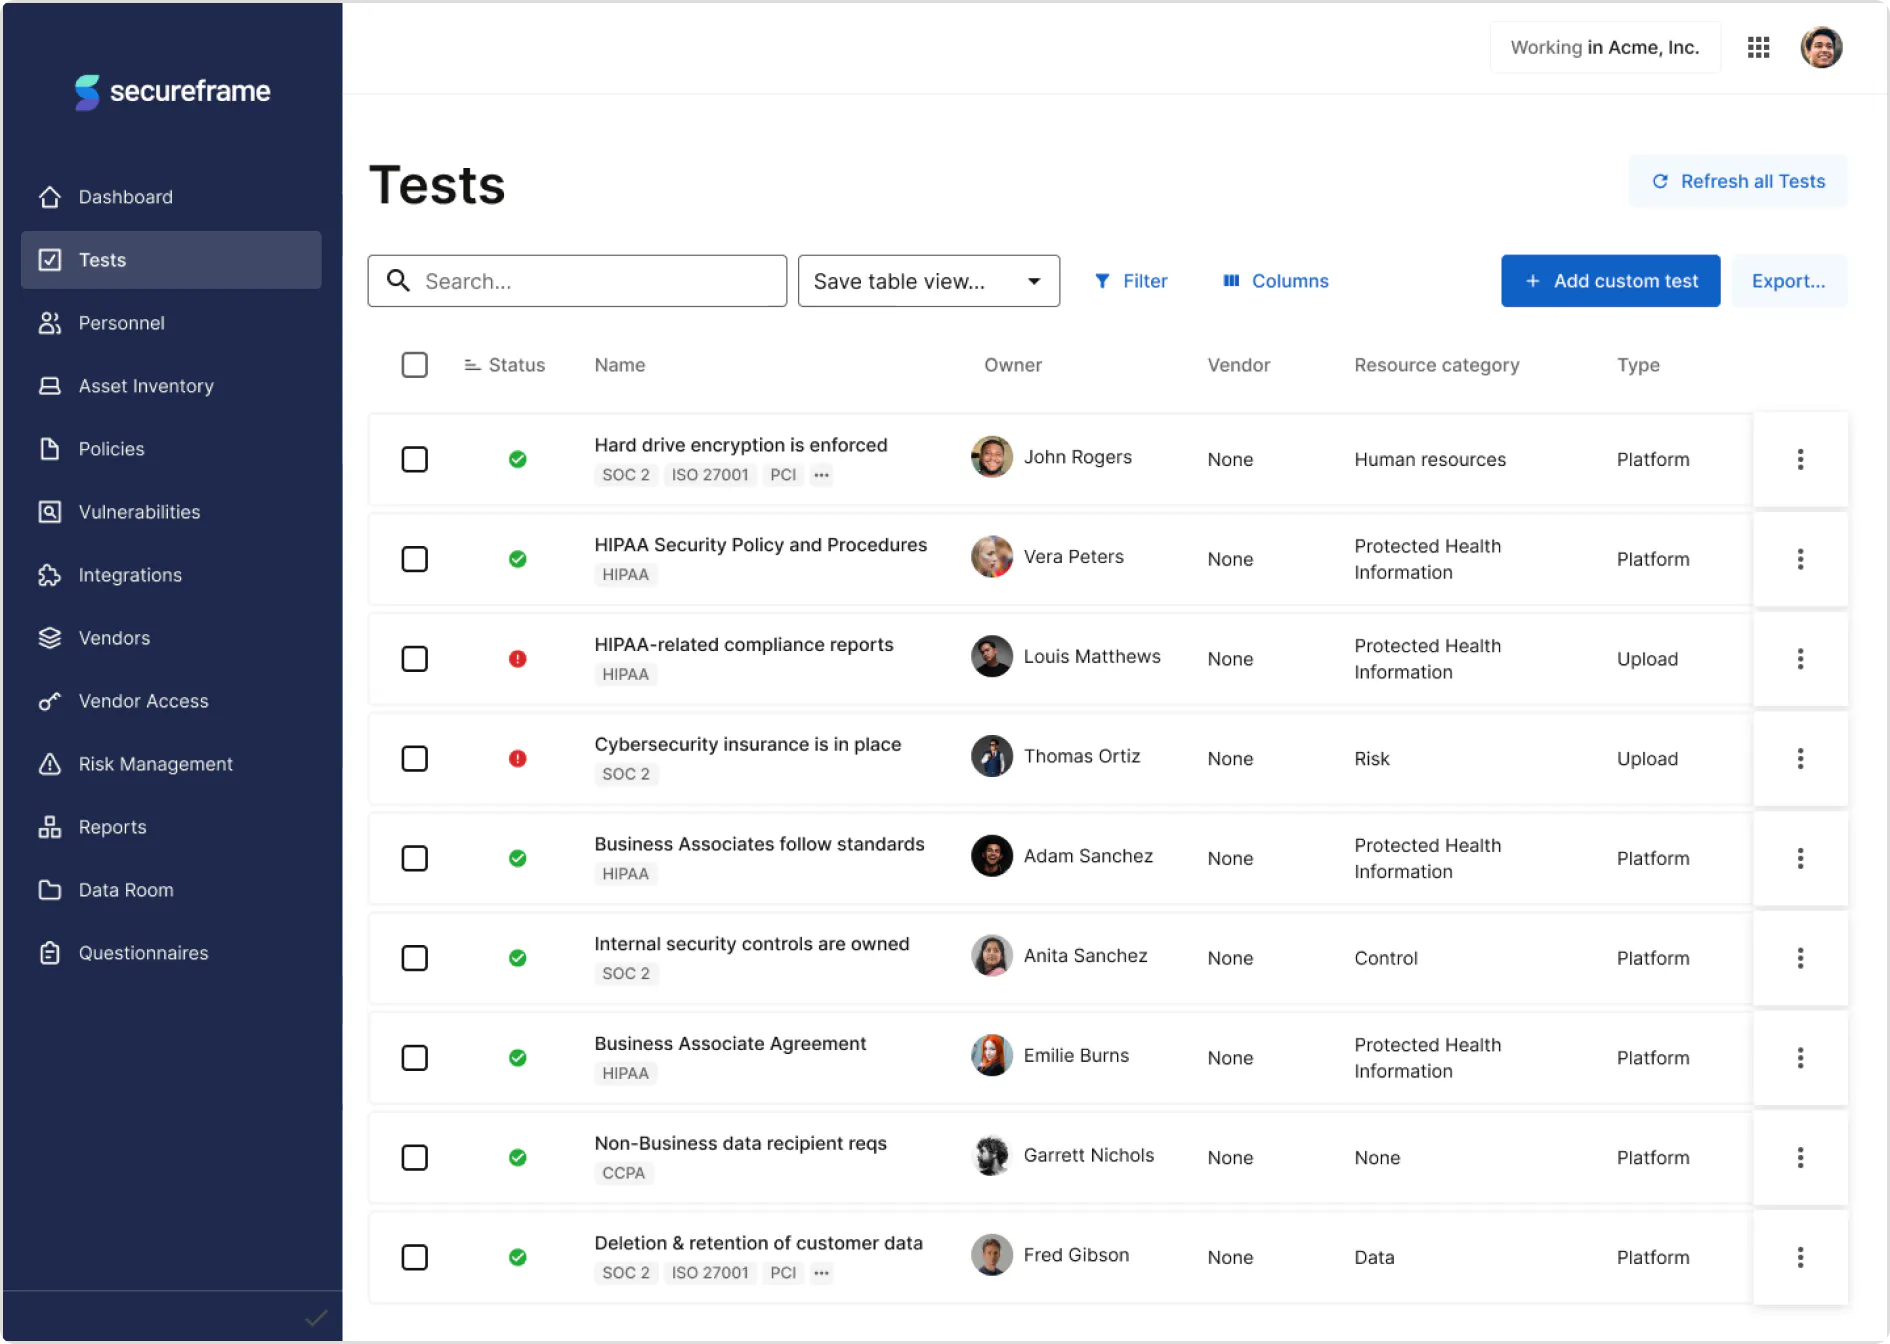1890x1344 pixels.
Task: Click the Vendor Access key icon
Action: 49,701
